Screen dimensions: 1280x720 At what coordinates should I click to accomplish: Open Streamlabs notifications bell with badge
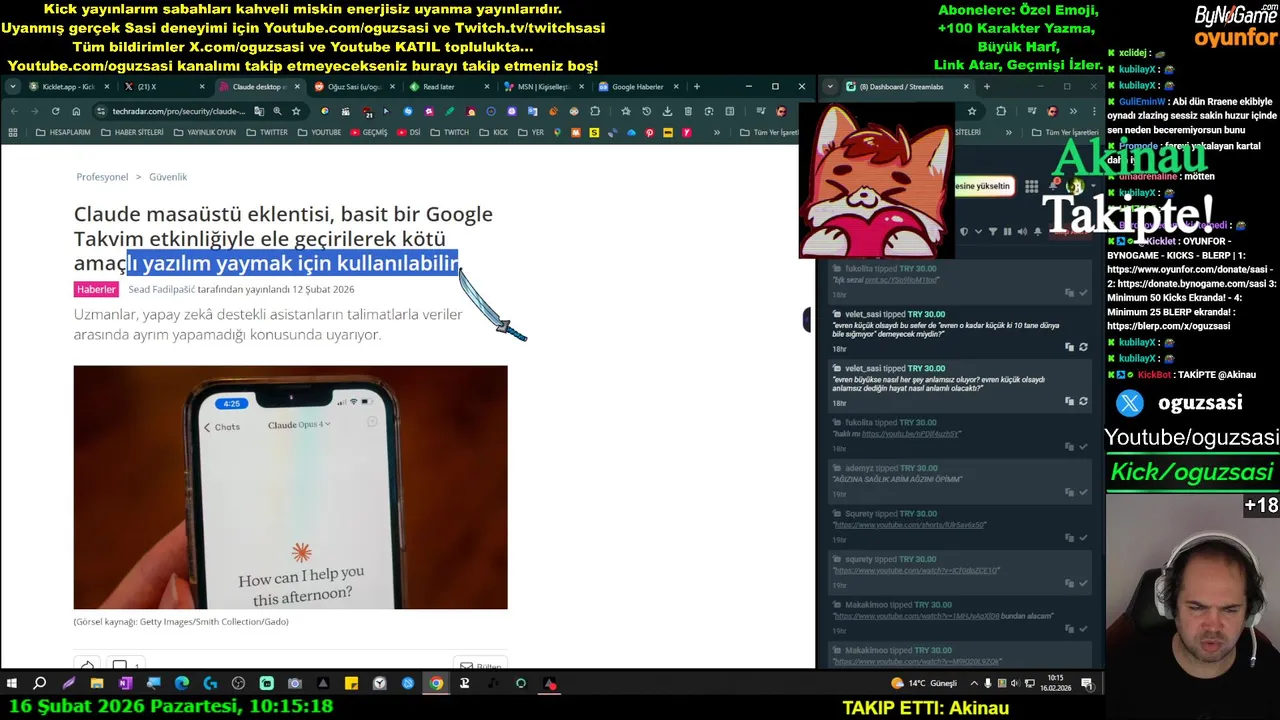[x=1055, y=185]
